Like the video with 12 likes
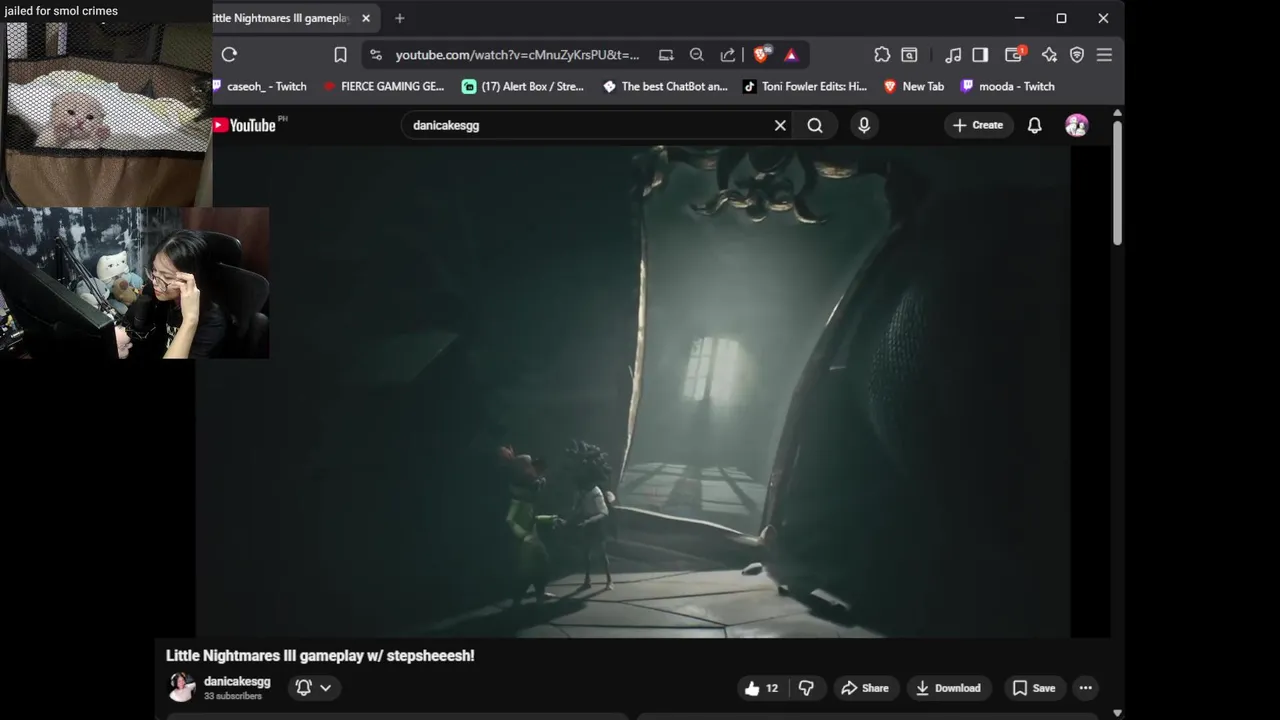 pyautogui.click(x=761, y=688)
